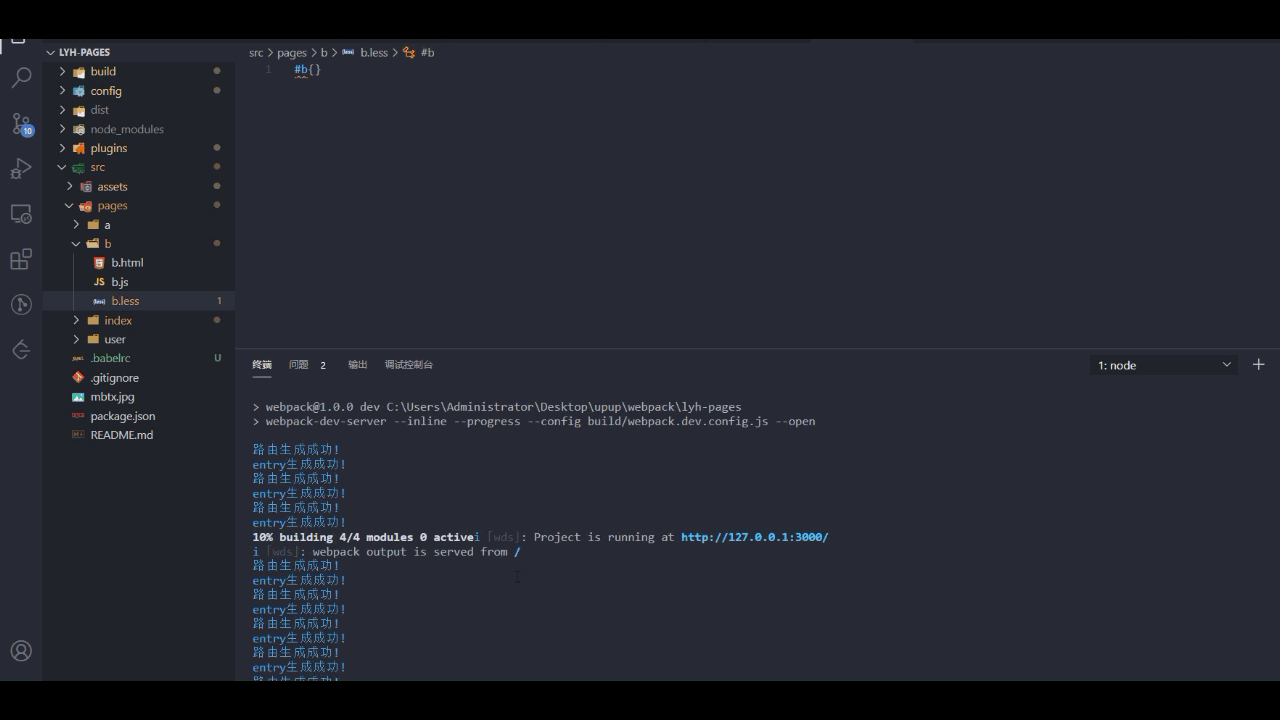Open the Search view in the activity bar
This screenshot has height=720, width=1280.
coord(21,77)
